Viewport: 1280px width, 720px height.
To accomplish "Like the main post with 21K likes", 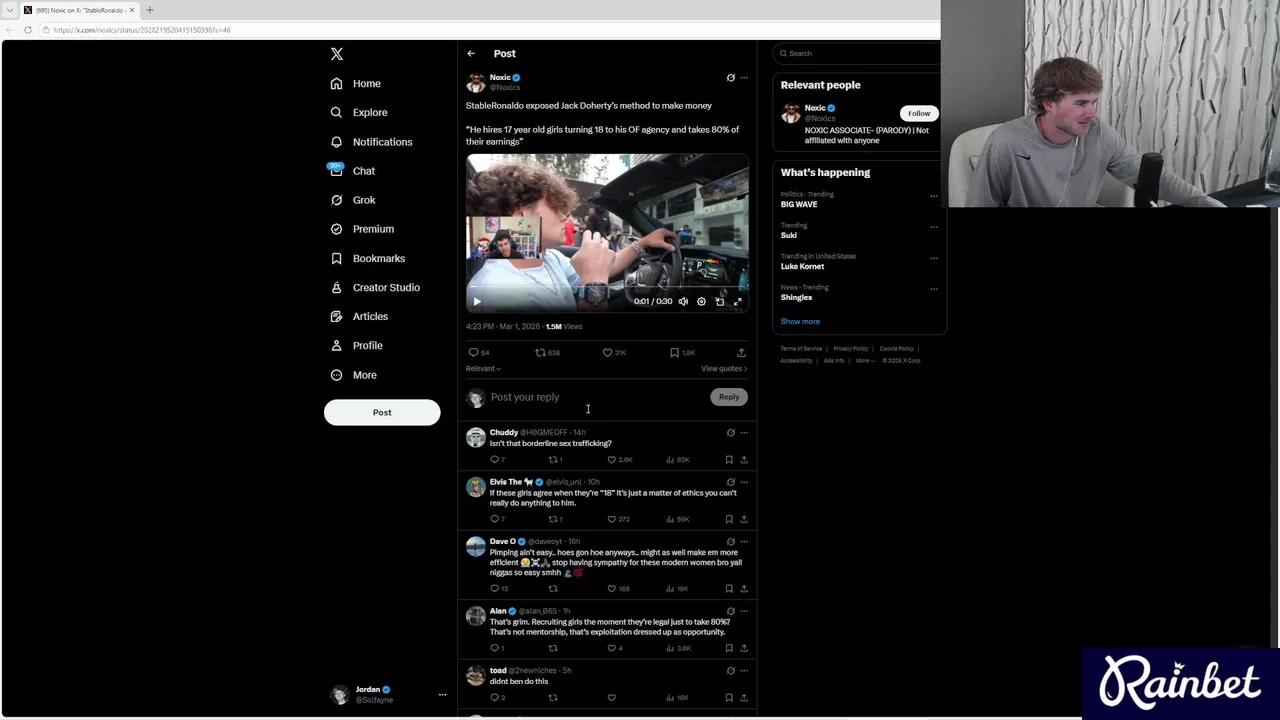I will click(613, 353).
